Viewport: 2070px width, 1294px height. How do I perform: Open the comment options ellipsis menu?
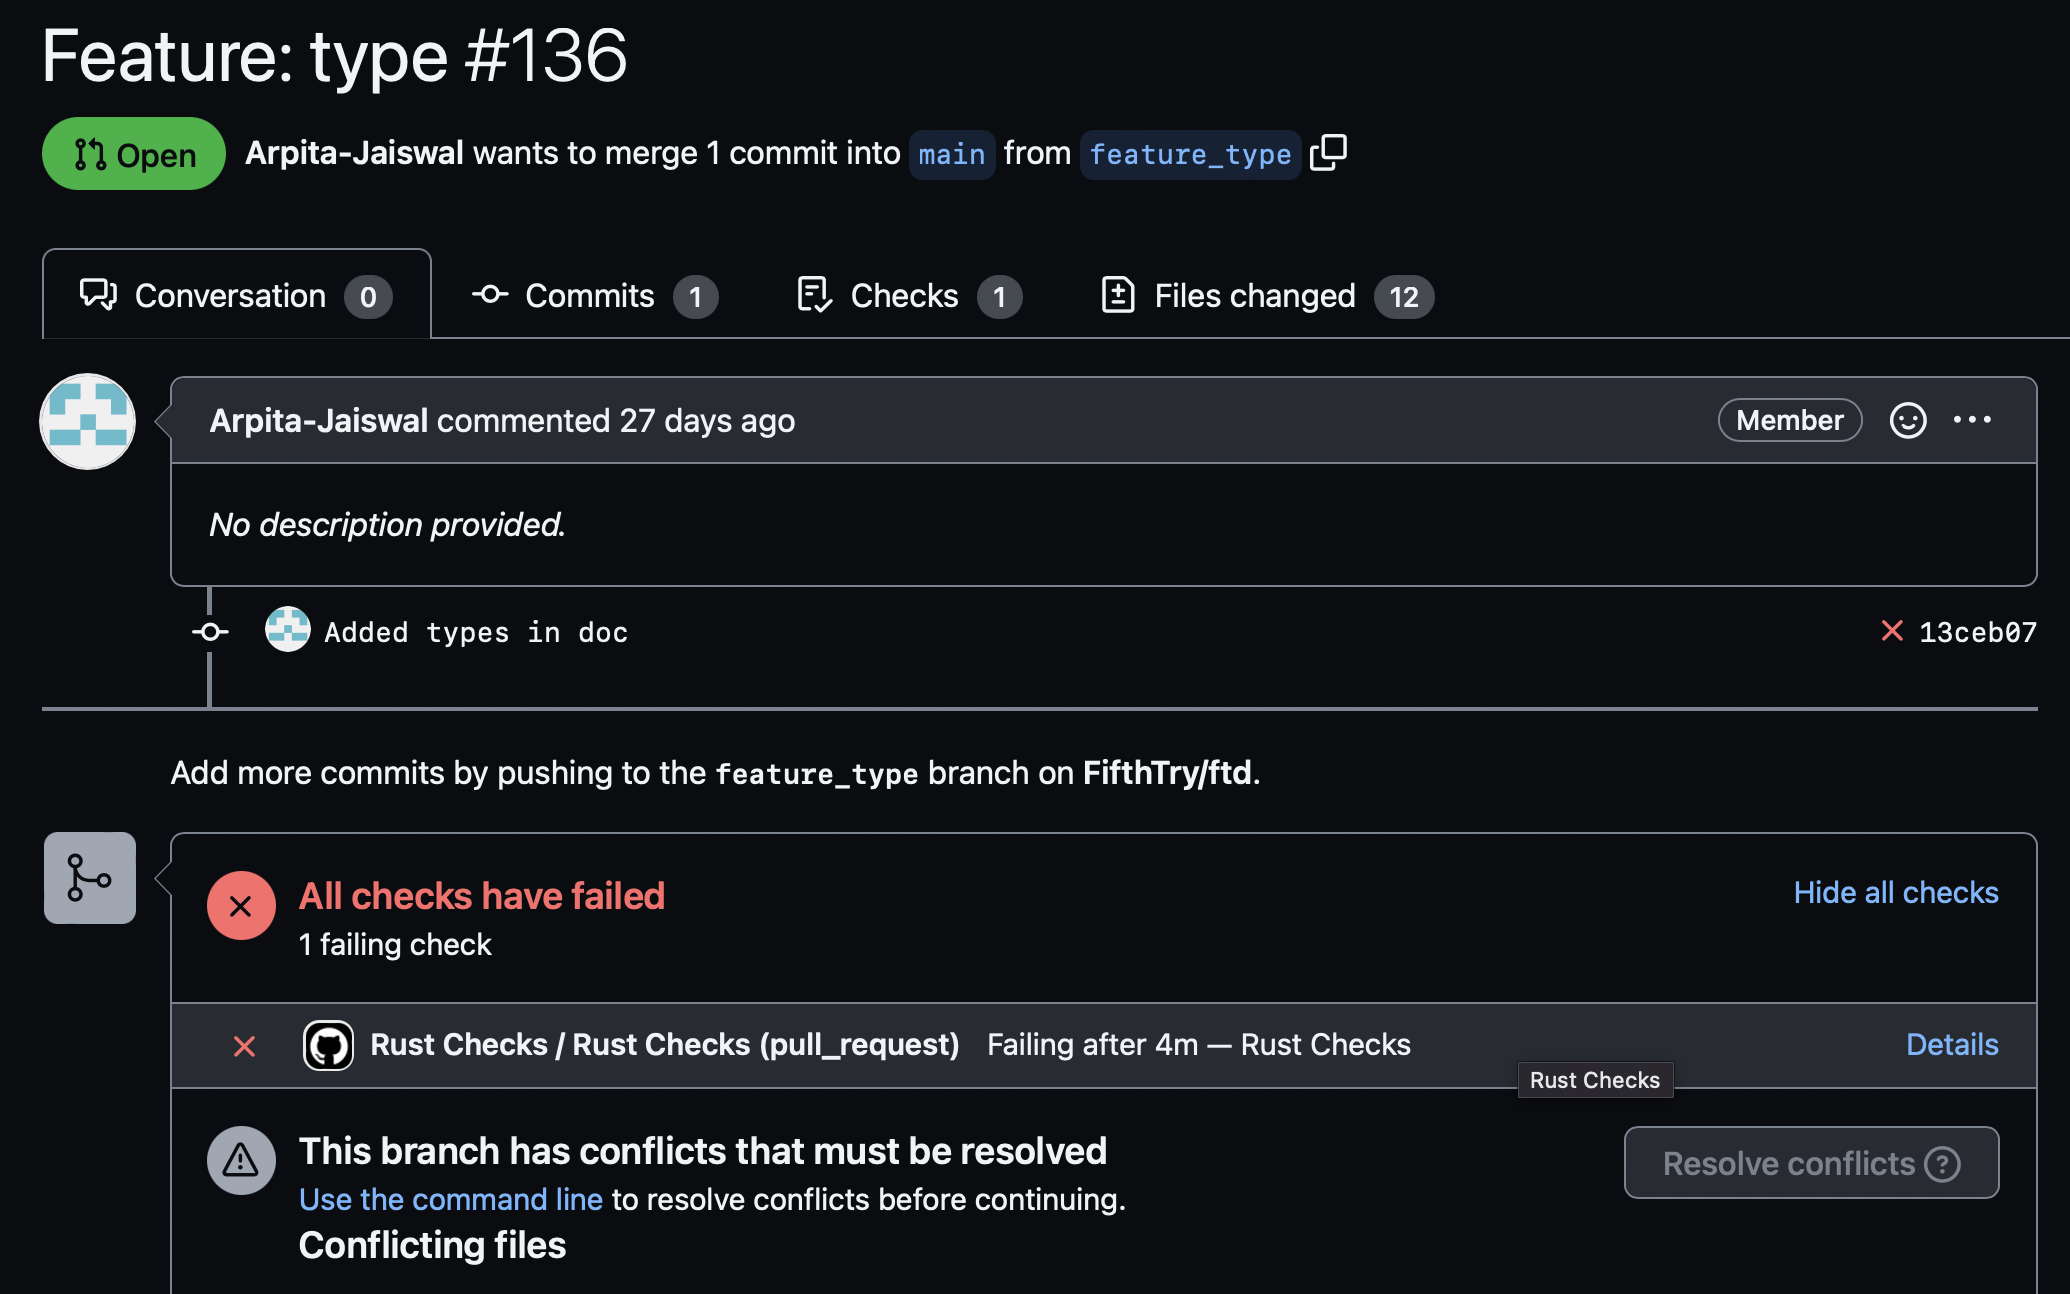click(x=1972, y=421)
